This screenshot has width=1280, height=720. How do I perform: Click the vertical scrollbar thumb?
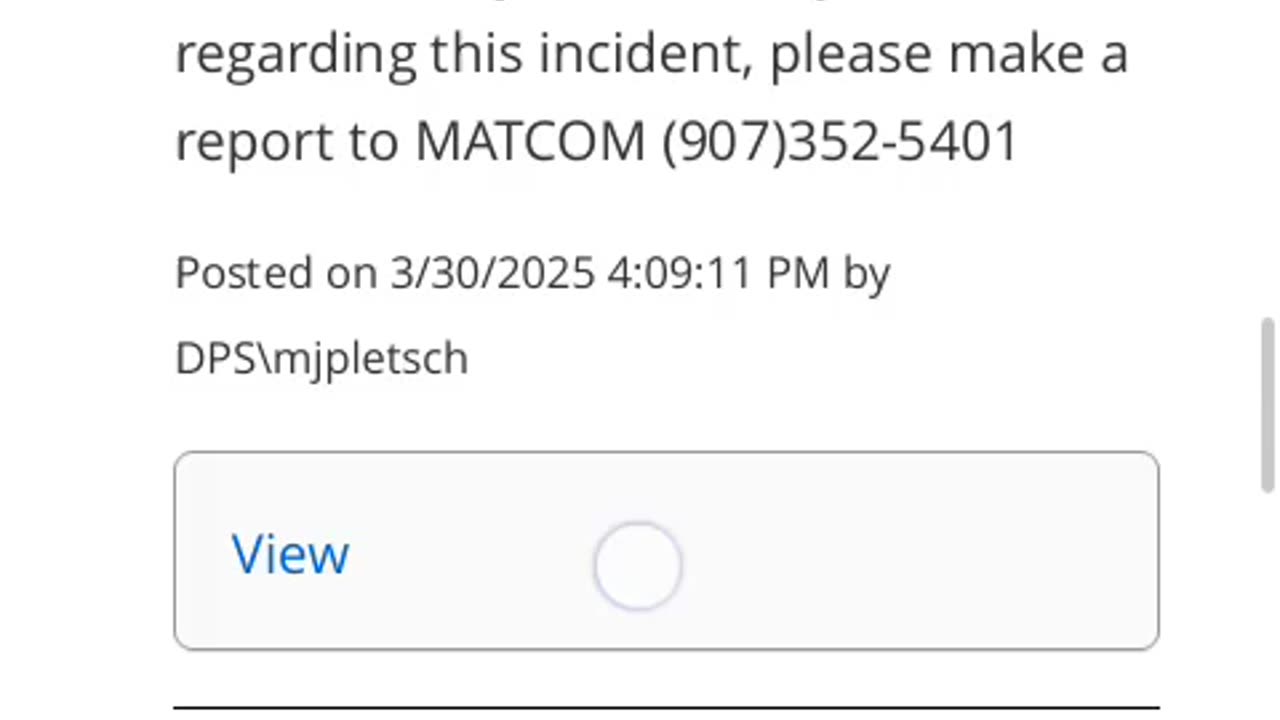(1268, 404)
